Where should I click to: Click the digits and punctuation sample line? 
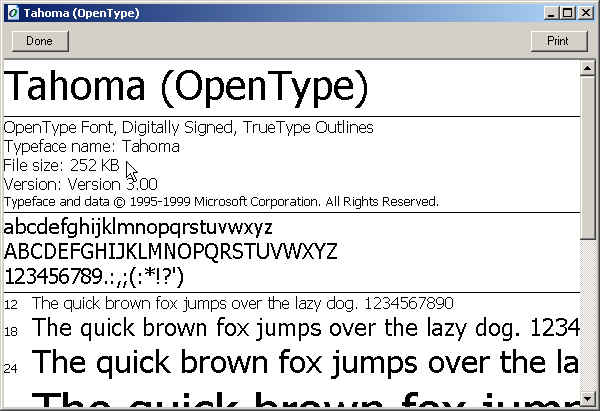pyautogui.click(x=94, y=277)
